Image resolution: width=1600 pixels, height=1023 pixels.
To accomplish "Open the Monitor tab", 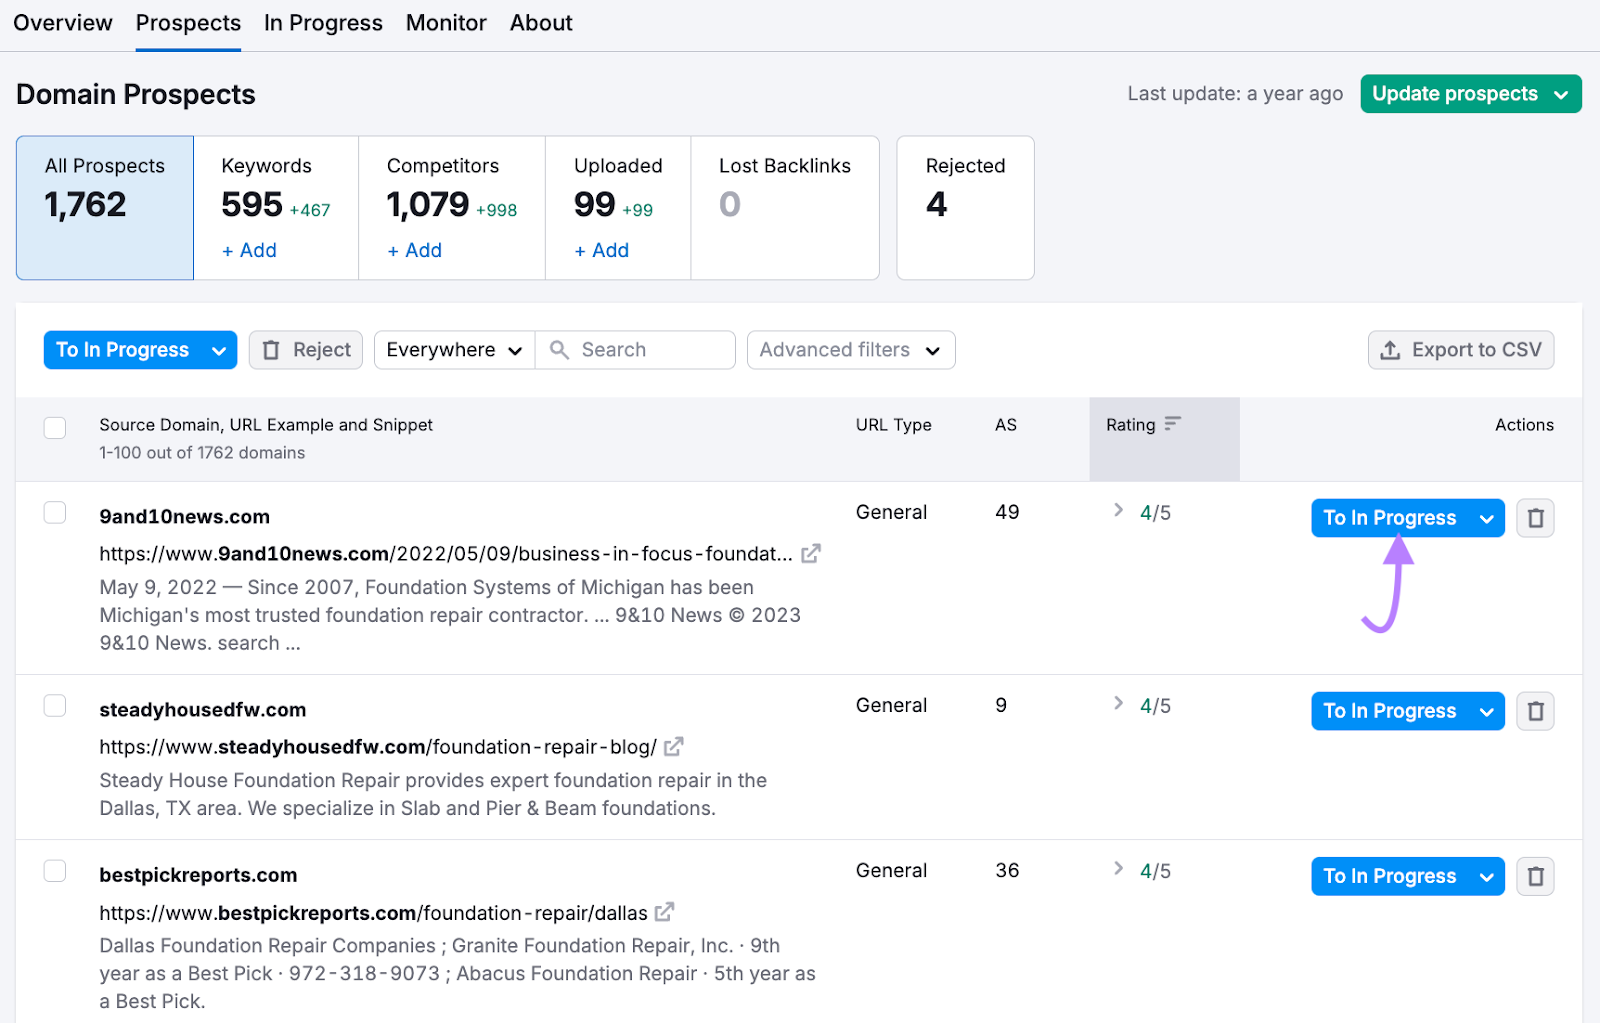I will 446,22.
